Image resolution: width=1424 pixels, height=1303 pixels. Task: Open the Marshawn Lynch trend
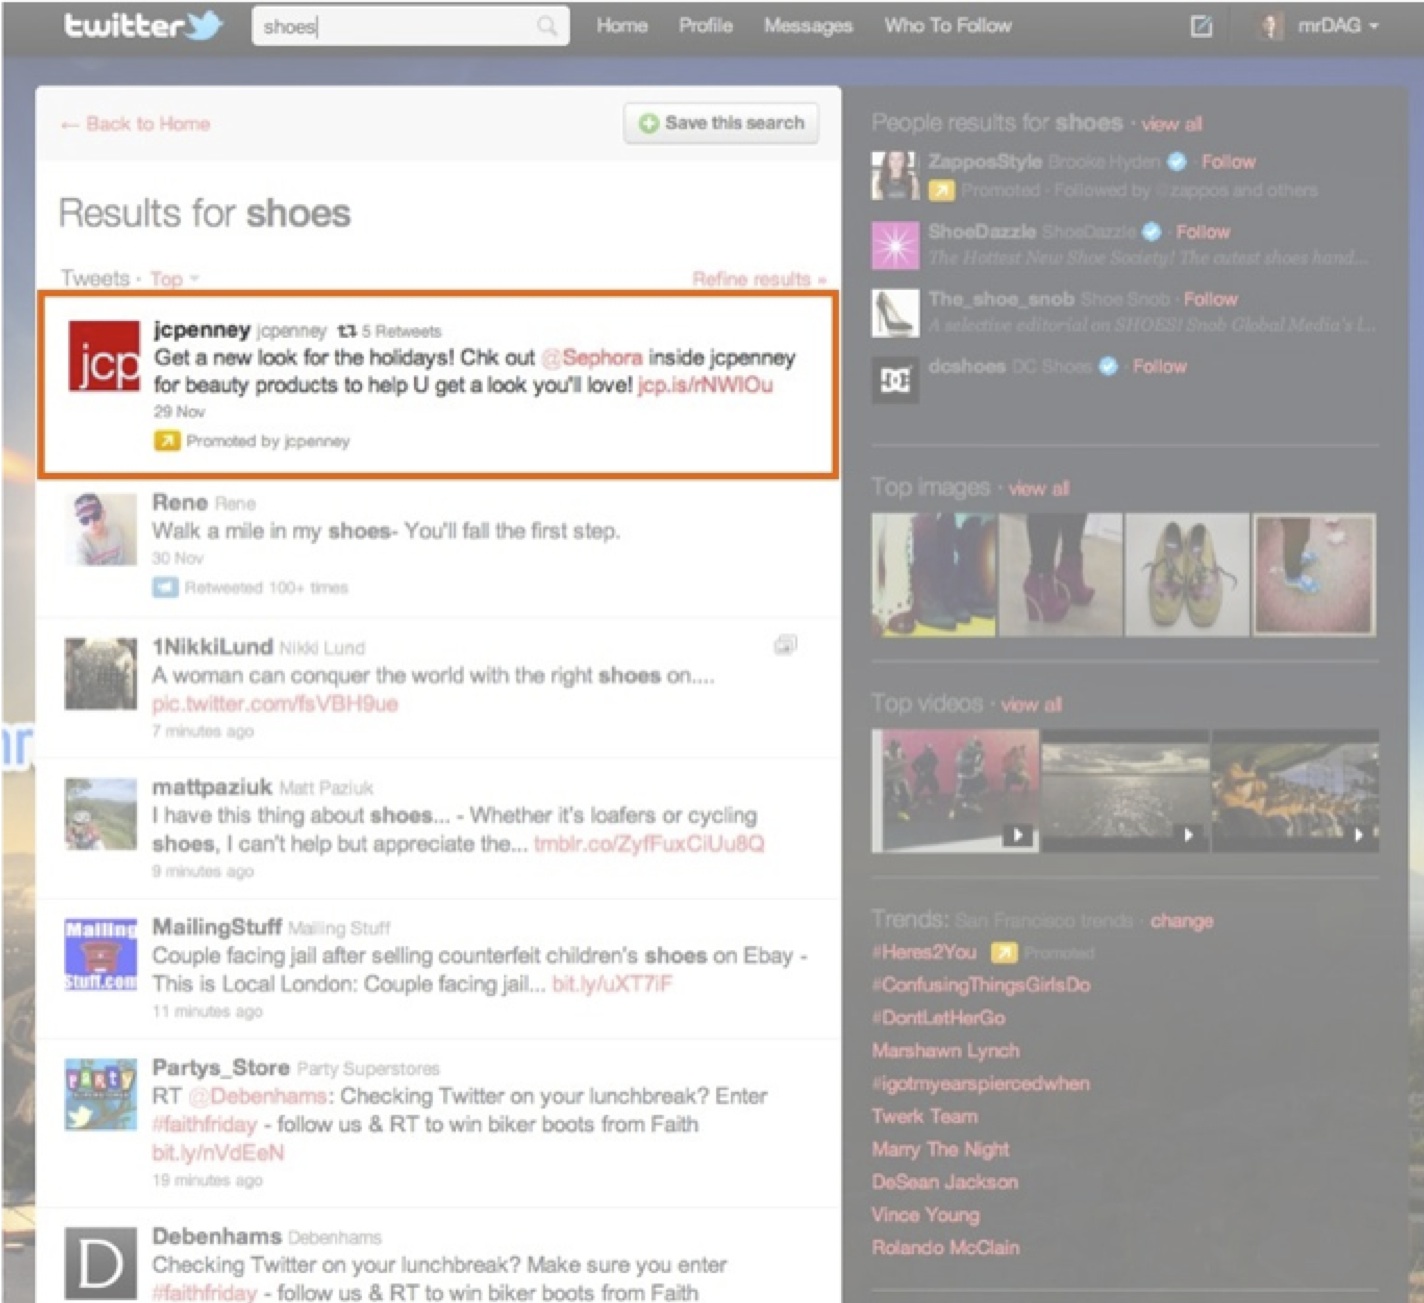(946, 1051)
